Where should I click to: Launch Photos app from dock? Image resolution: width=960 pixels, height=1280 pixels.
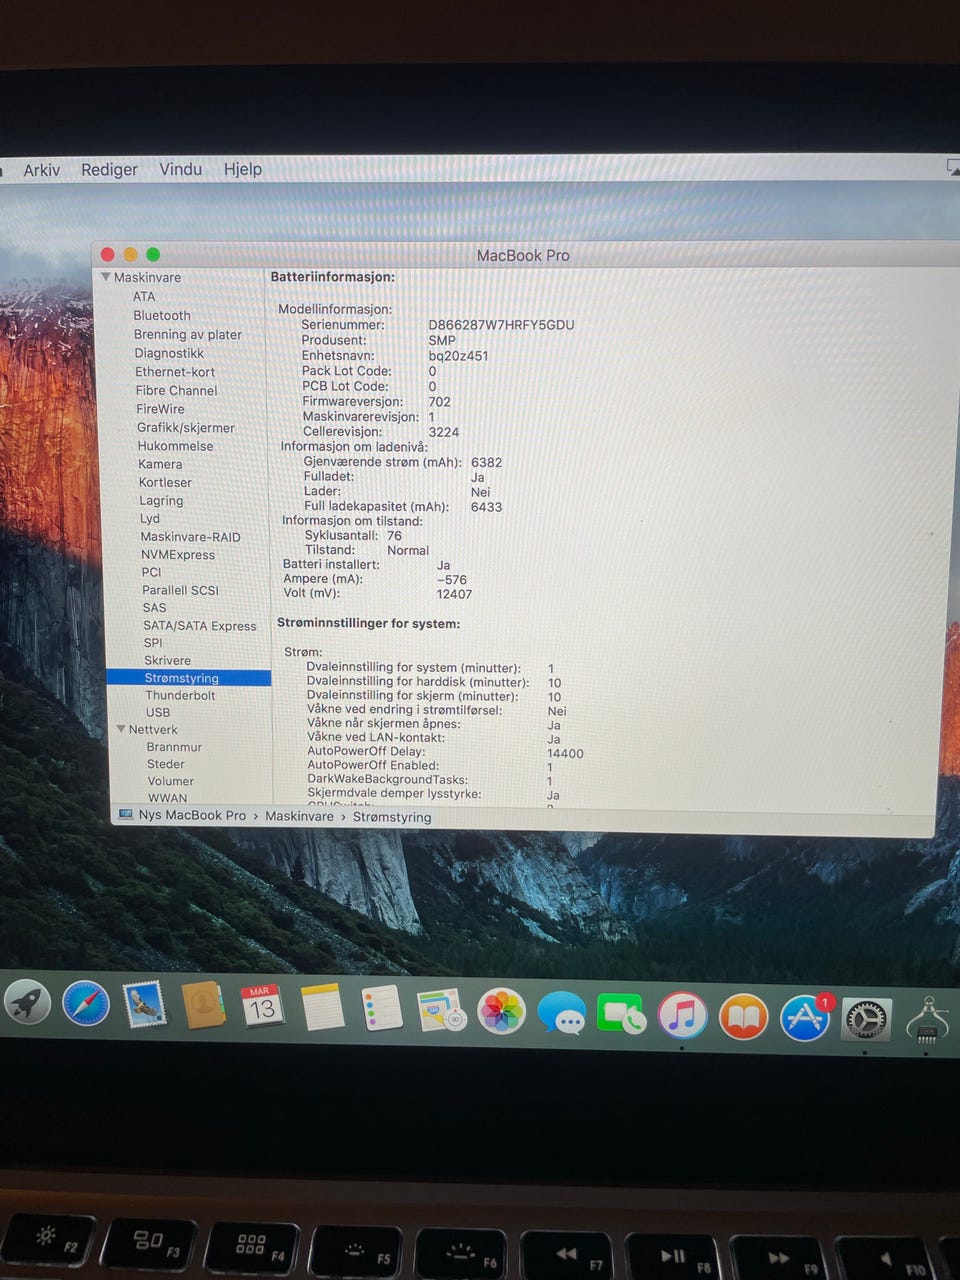tap(501, 1012)
